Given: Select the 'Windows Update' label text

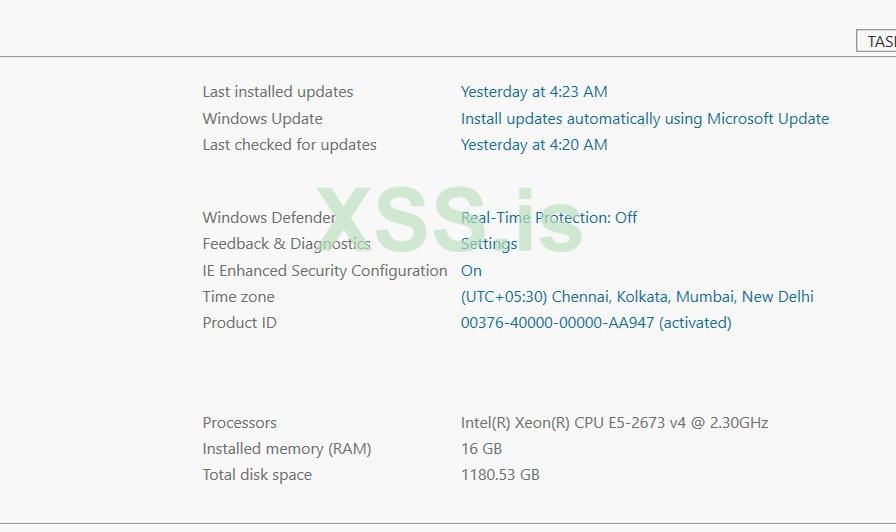Looking at the screenshot, I should point(262,118).
